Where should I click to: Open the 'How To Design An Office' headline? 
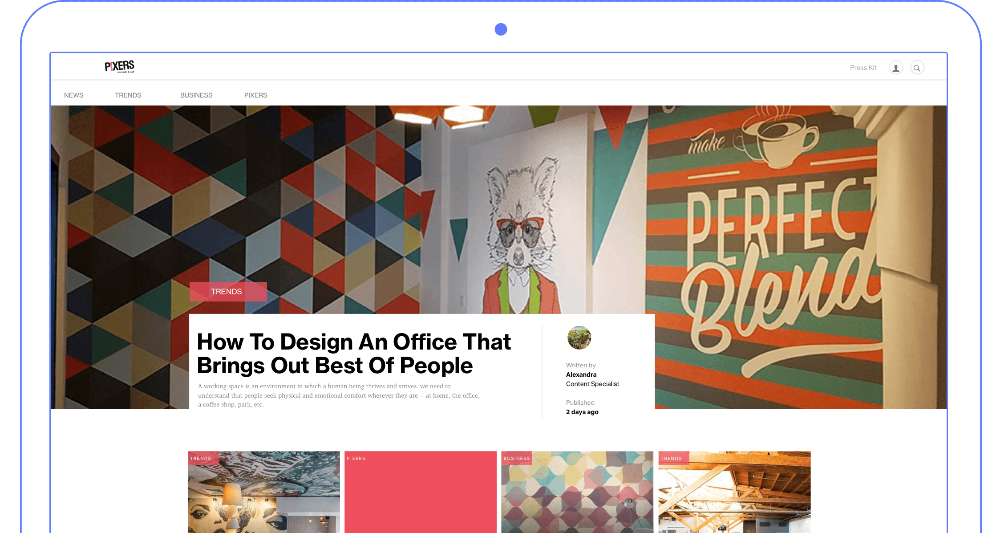coord(353,354)
